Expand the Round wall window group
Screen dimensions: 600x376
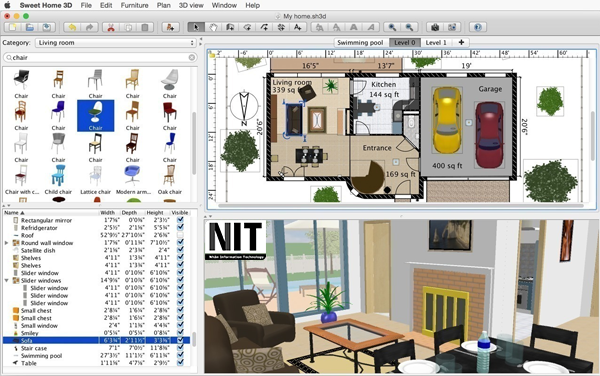(x=7, y=243)
